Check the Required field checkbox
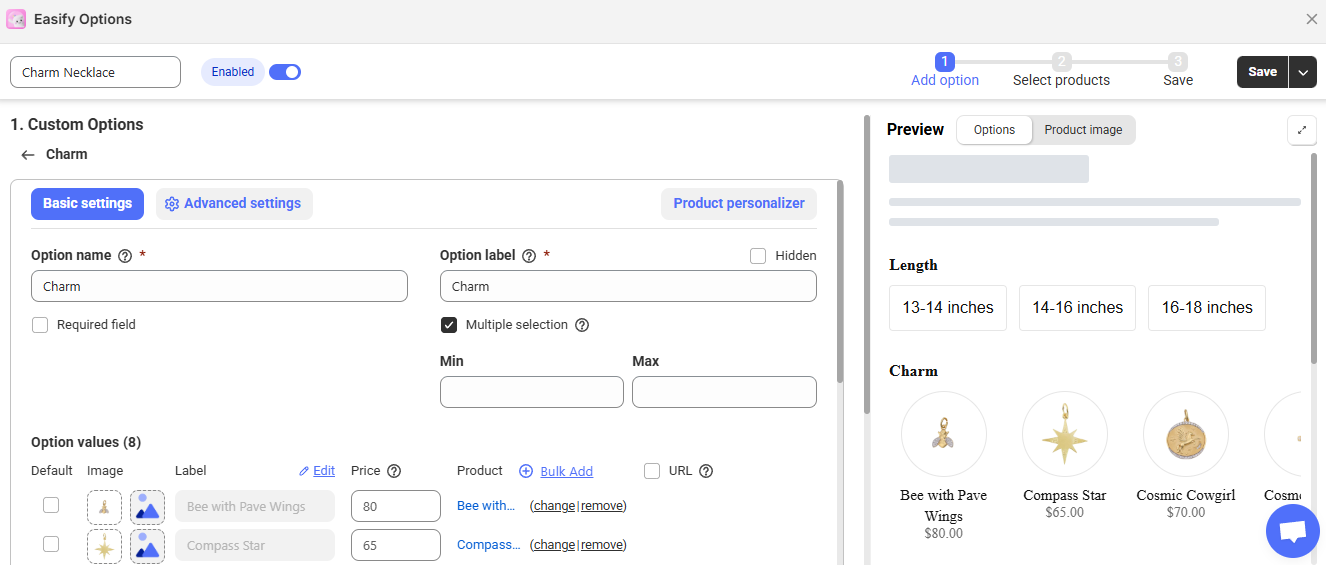 pos(40,325)
